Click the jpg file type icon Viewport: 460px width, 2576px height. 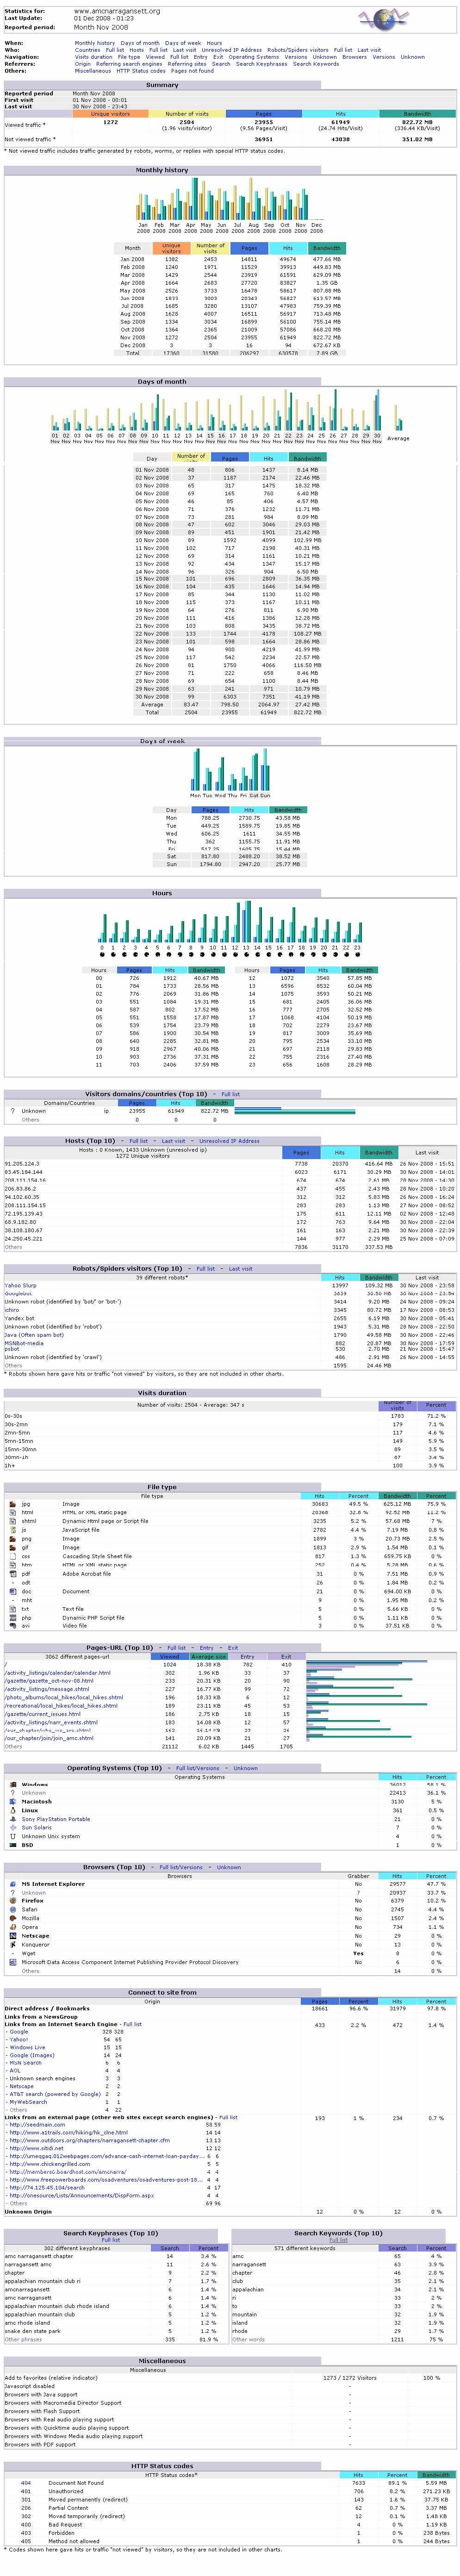tap(12, 1504)
